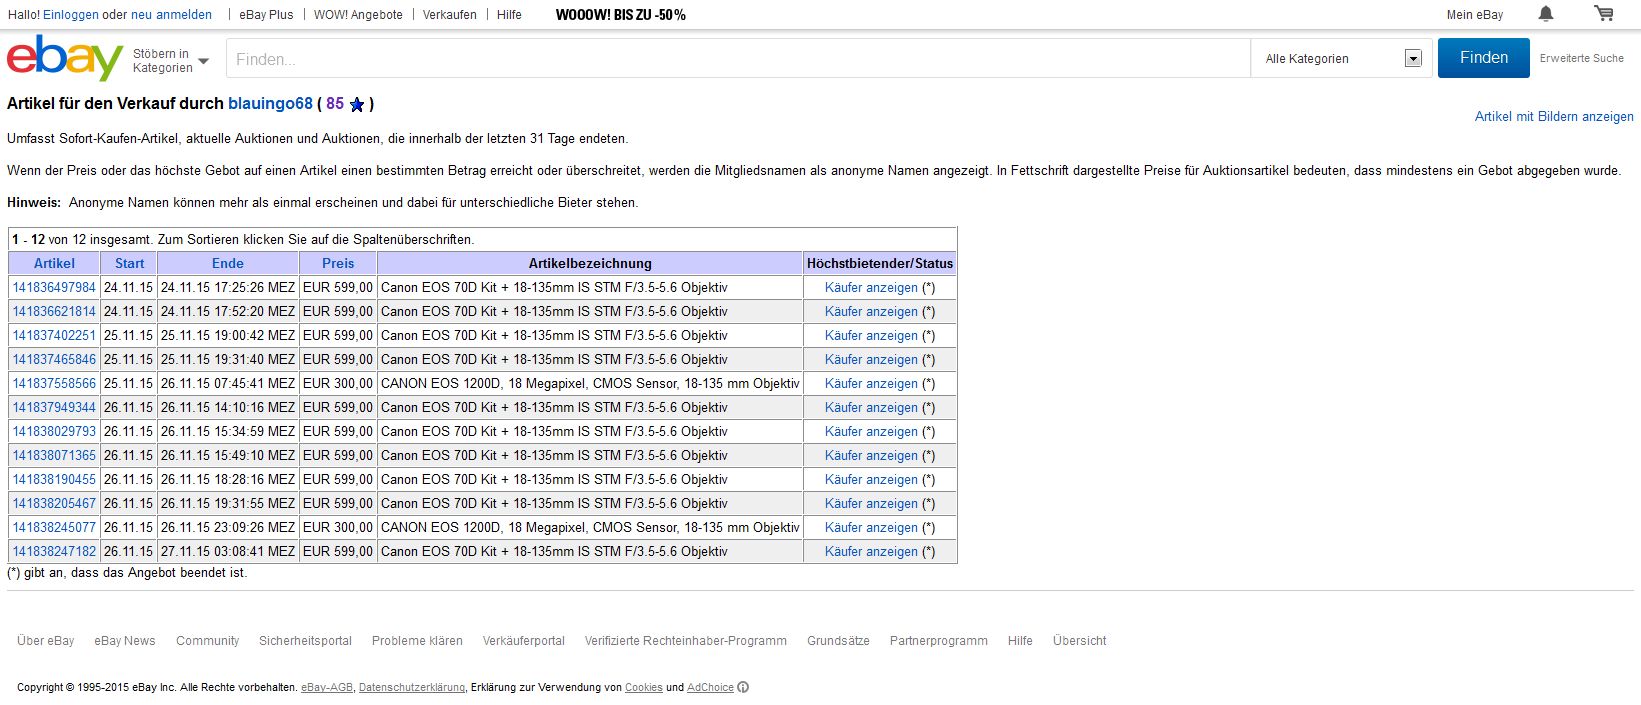Open item 141838190455
The image size is (1641, 705).
pyautogui.click(x=54, y=479)
